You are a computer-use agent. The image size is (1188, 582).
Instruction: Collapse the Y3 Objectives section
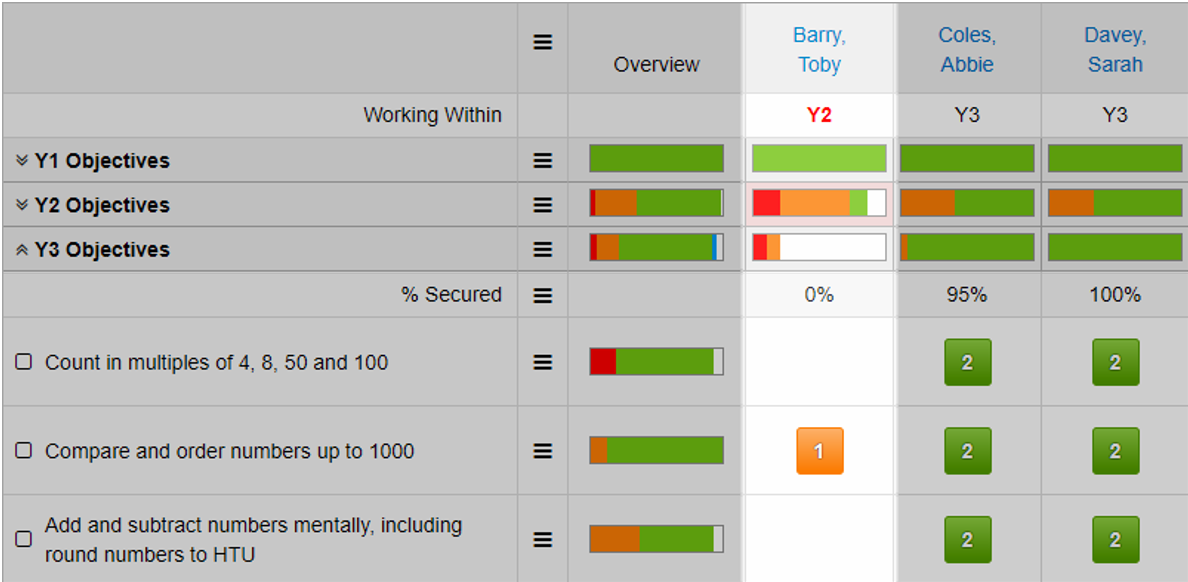(22, 250)
